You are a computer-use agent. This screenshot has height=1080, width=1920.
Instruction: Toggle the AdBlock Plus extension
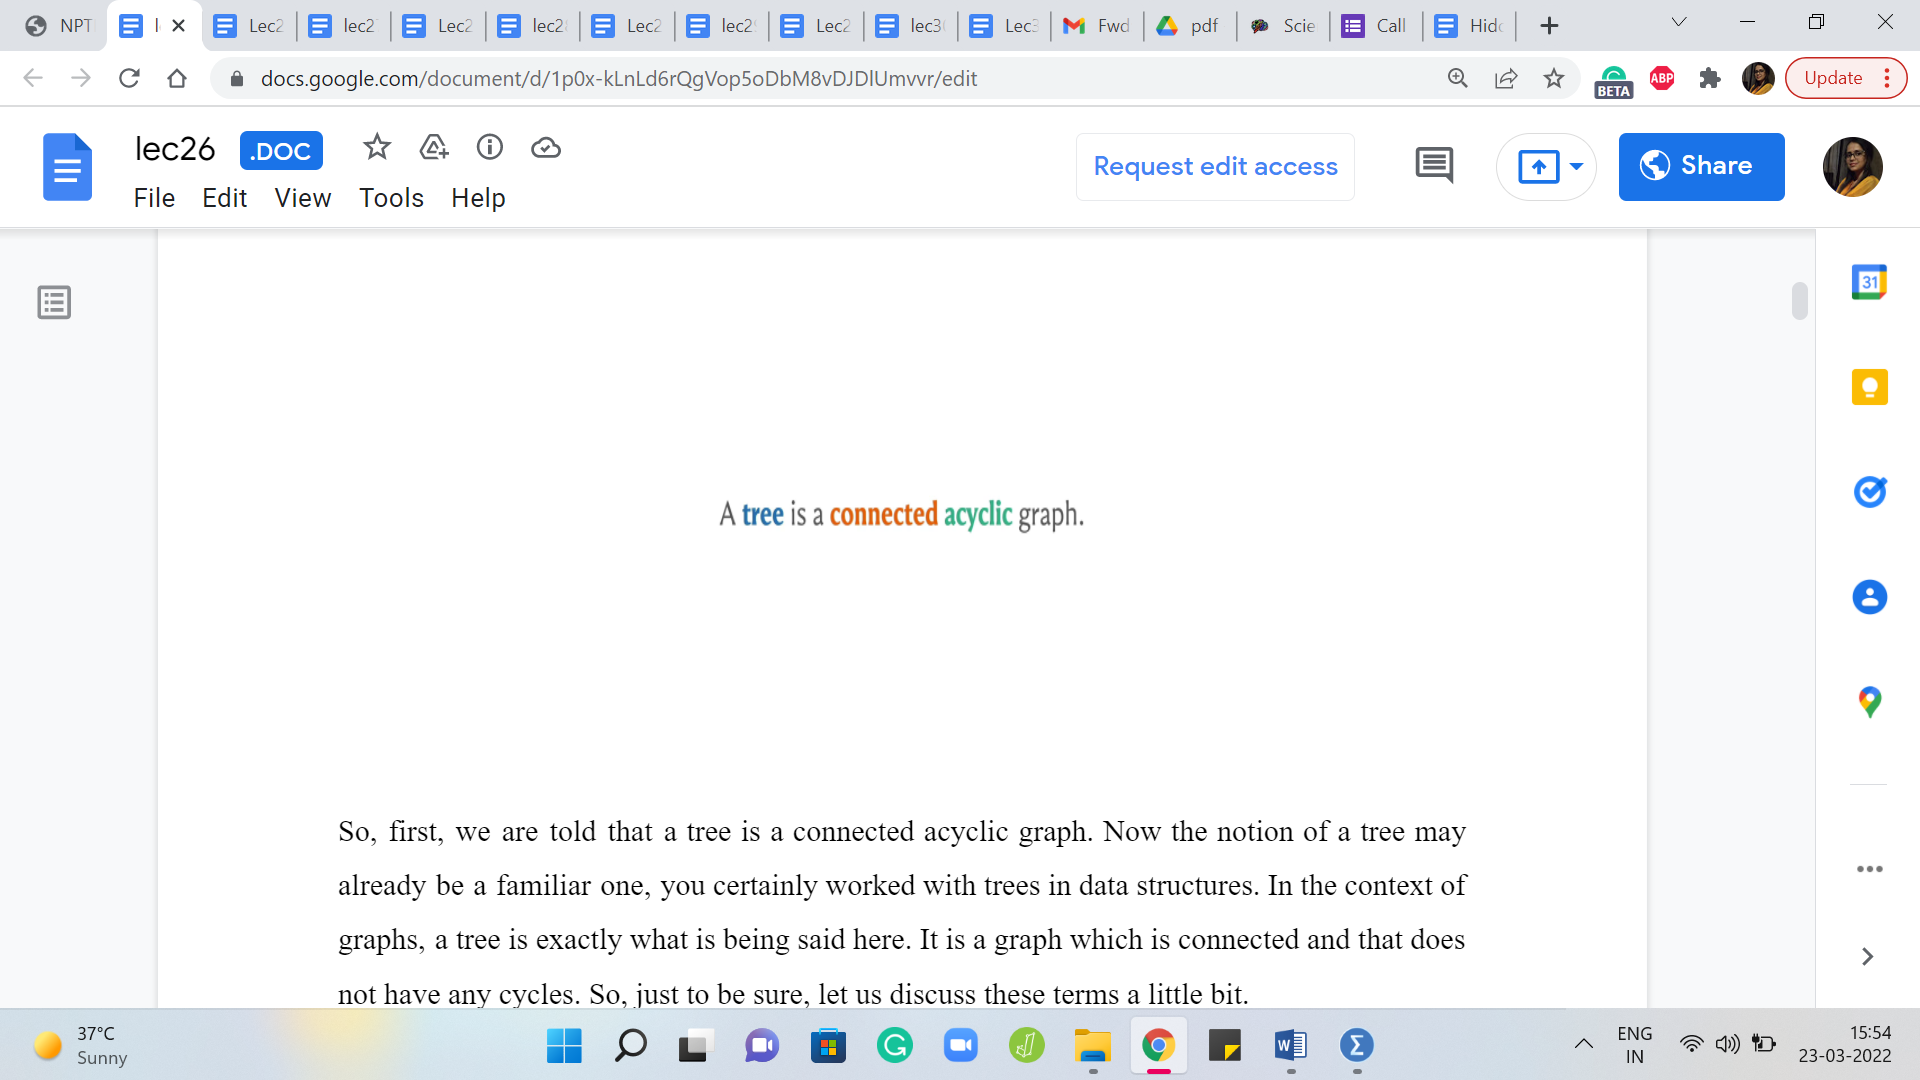pos(1662,78)
